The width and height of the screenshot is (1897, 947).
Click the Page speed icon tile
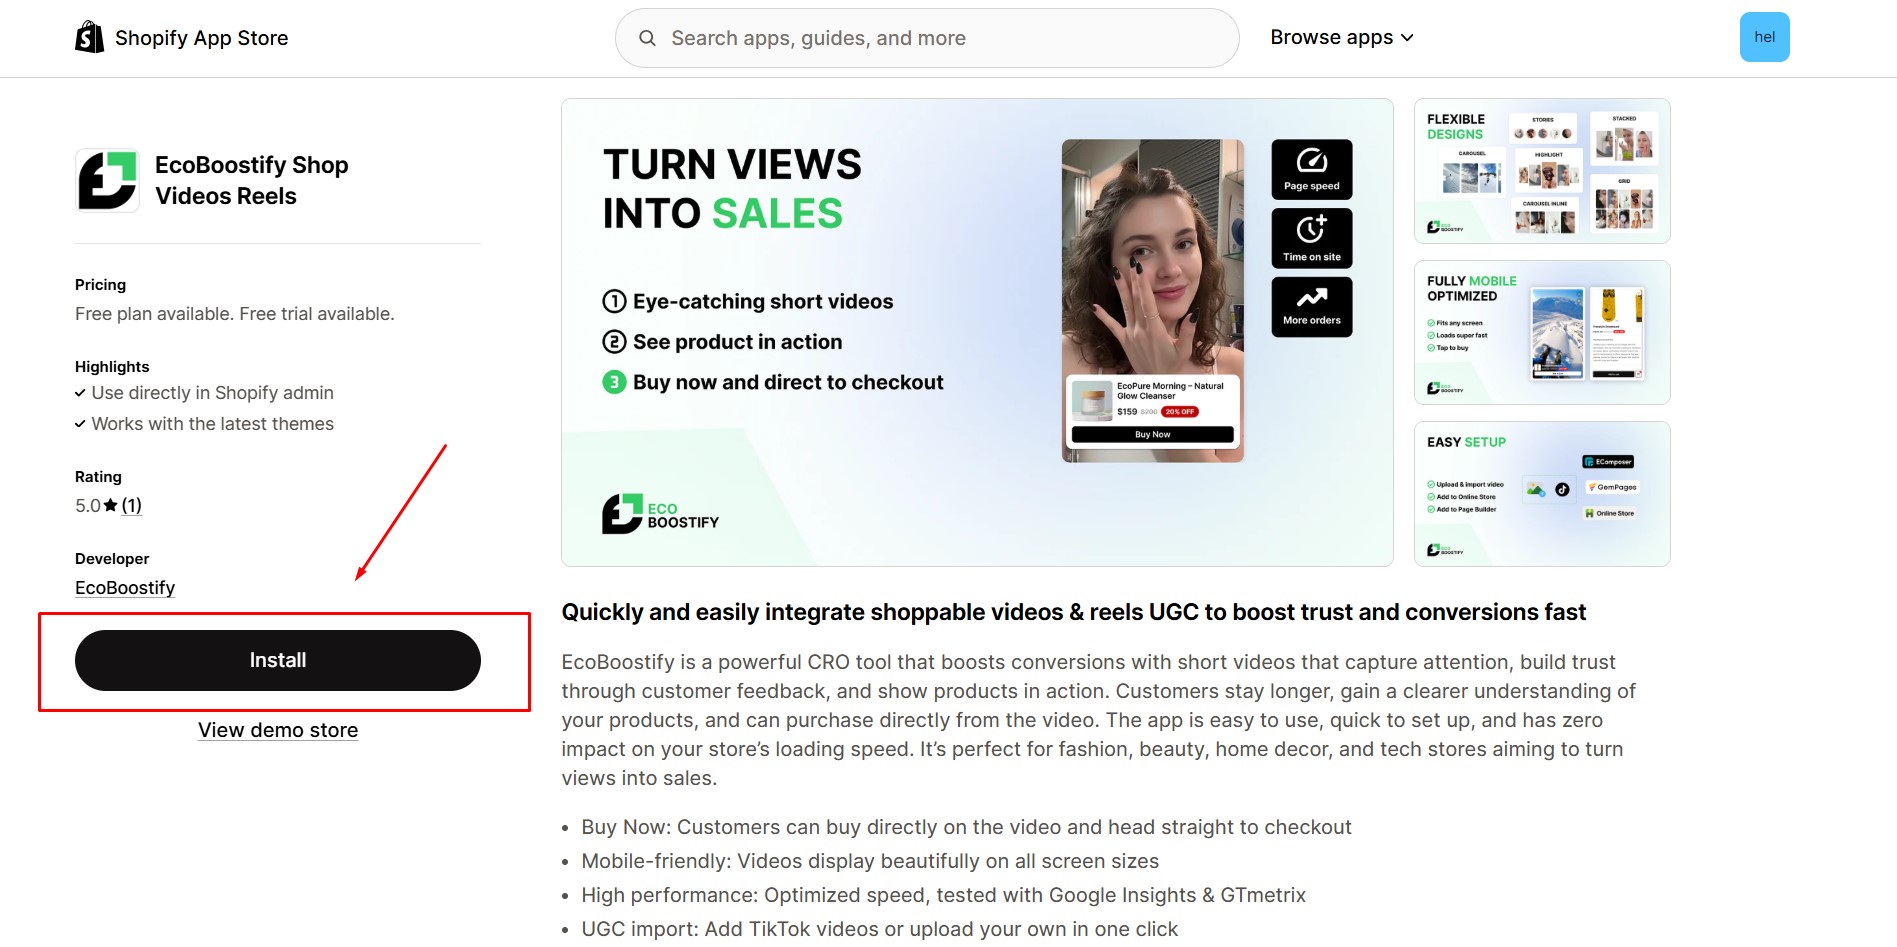tap(1311, 169)
